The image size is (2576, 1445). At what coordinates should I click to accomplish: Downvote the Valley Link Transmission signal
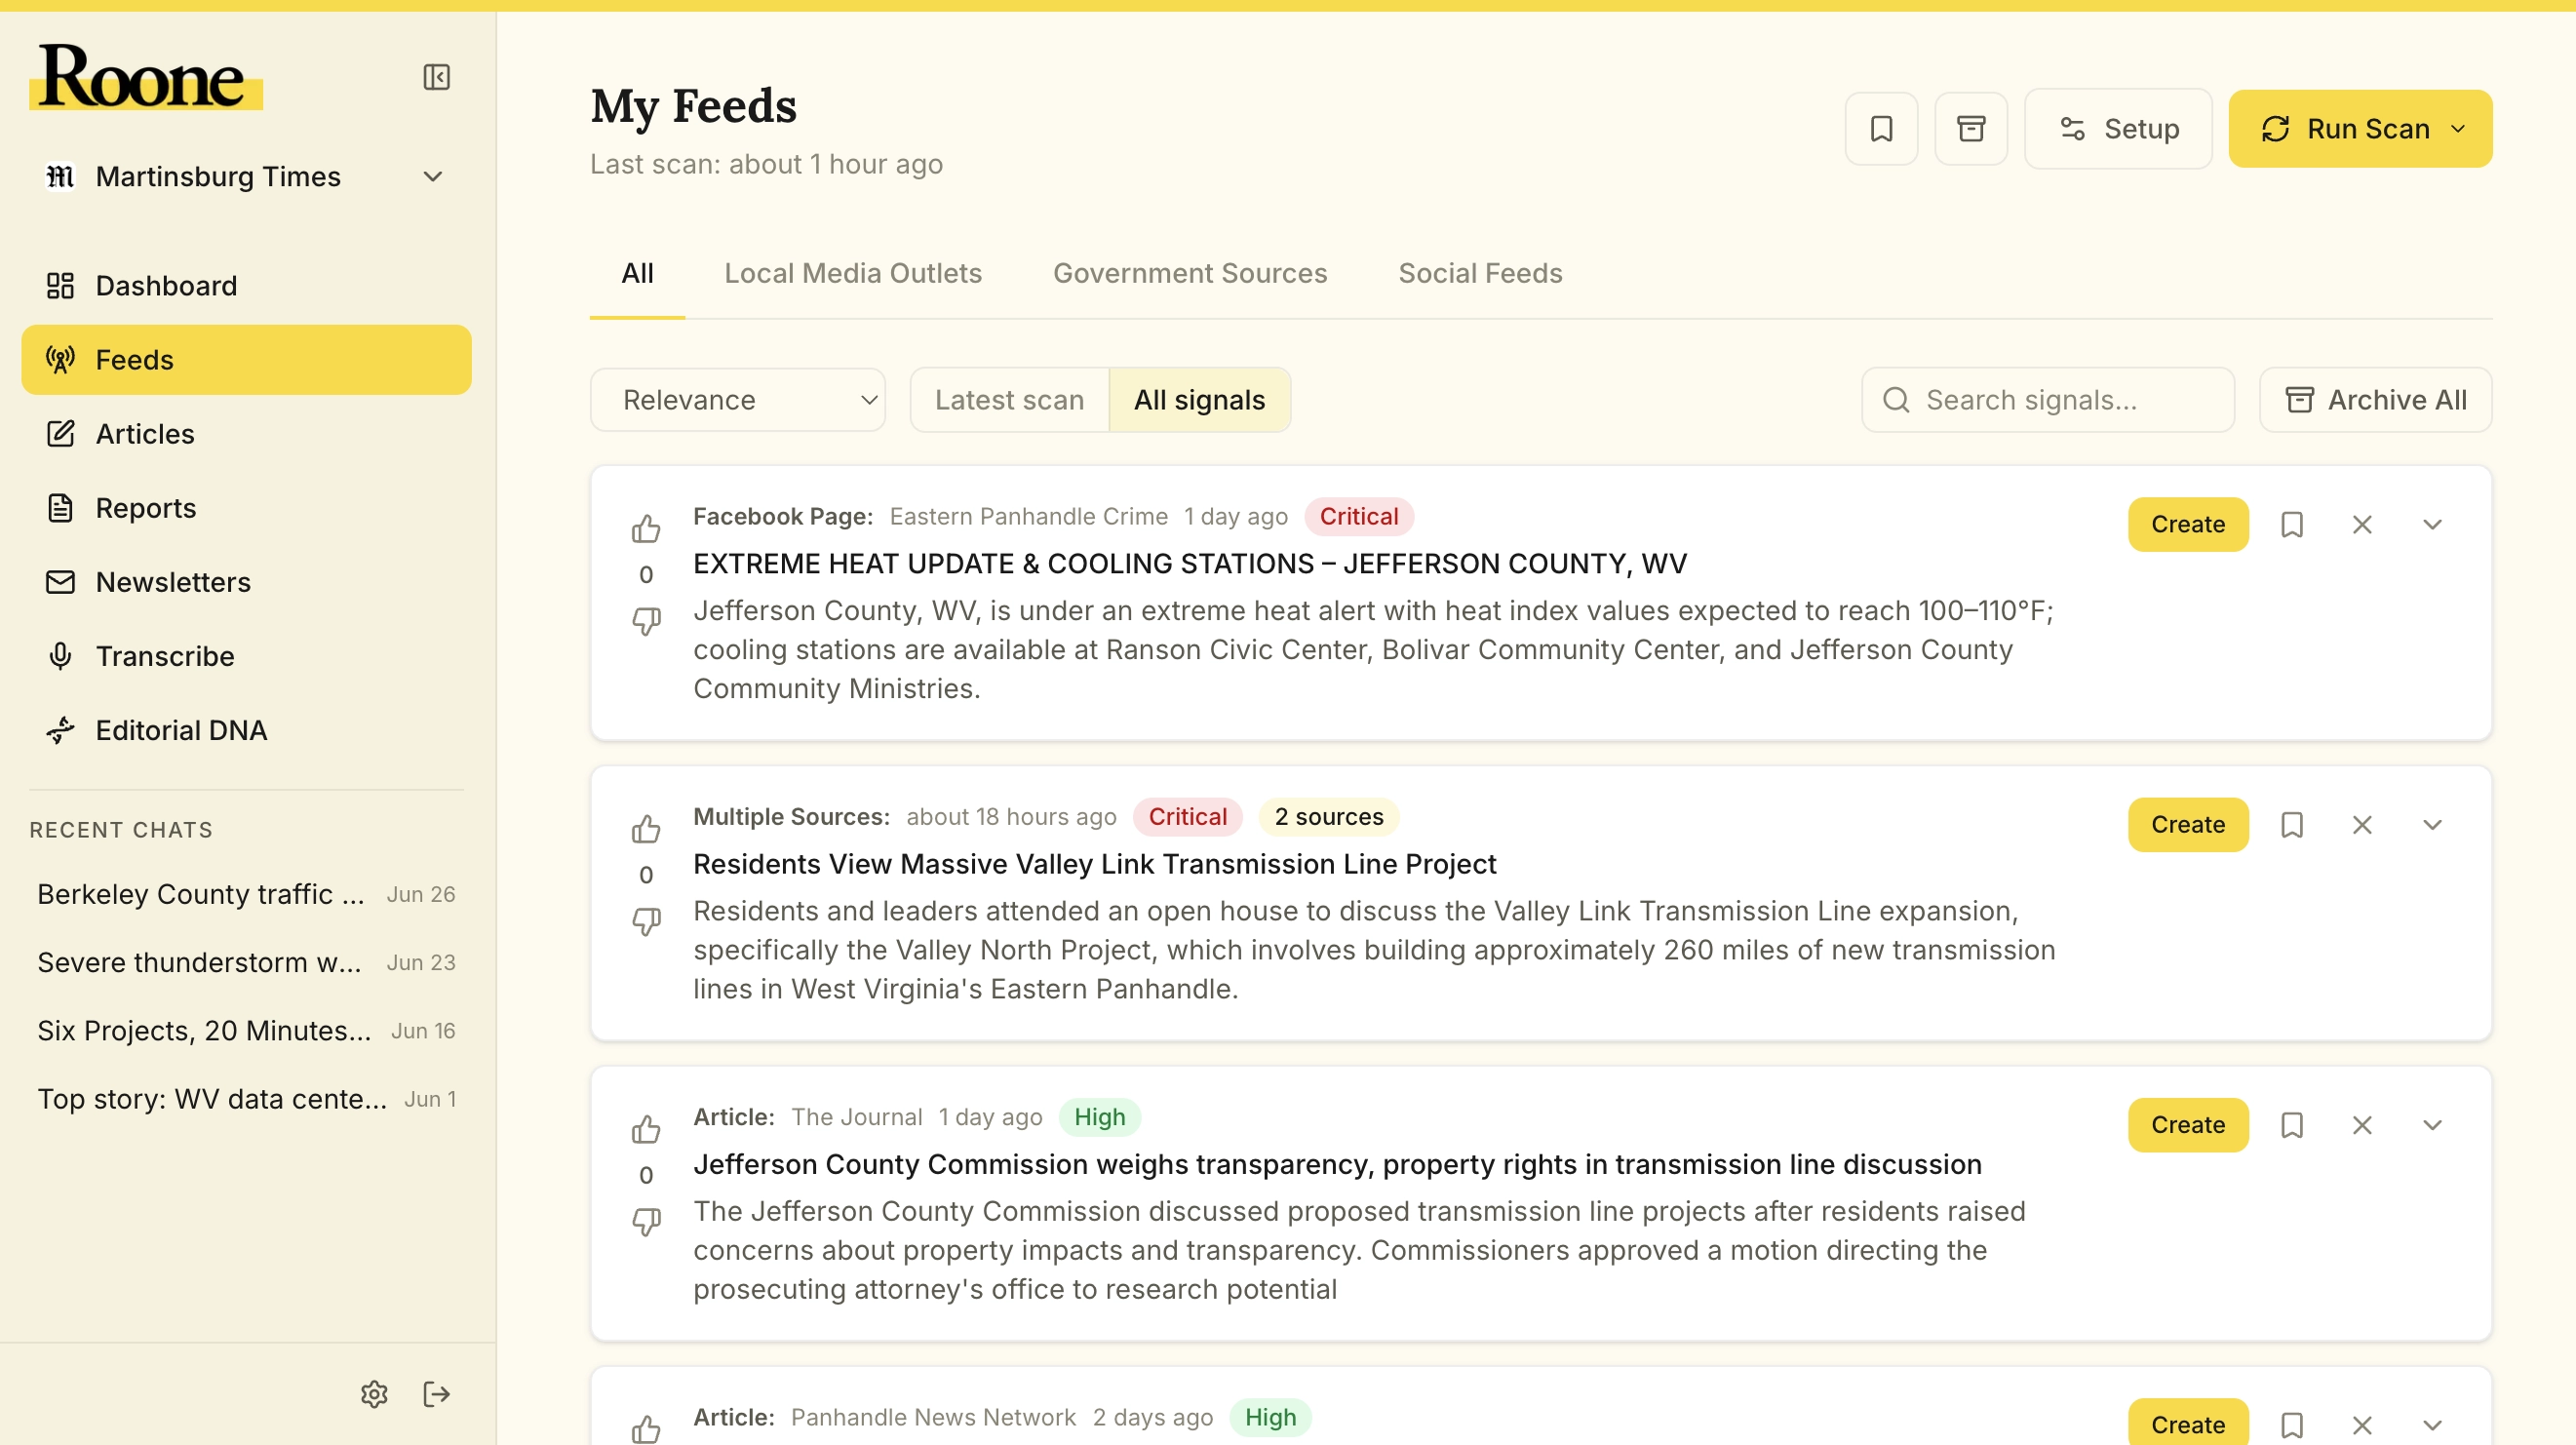tap(646, 921)
